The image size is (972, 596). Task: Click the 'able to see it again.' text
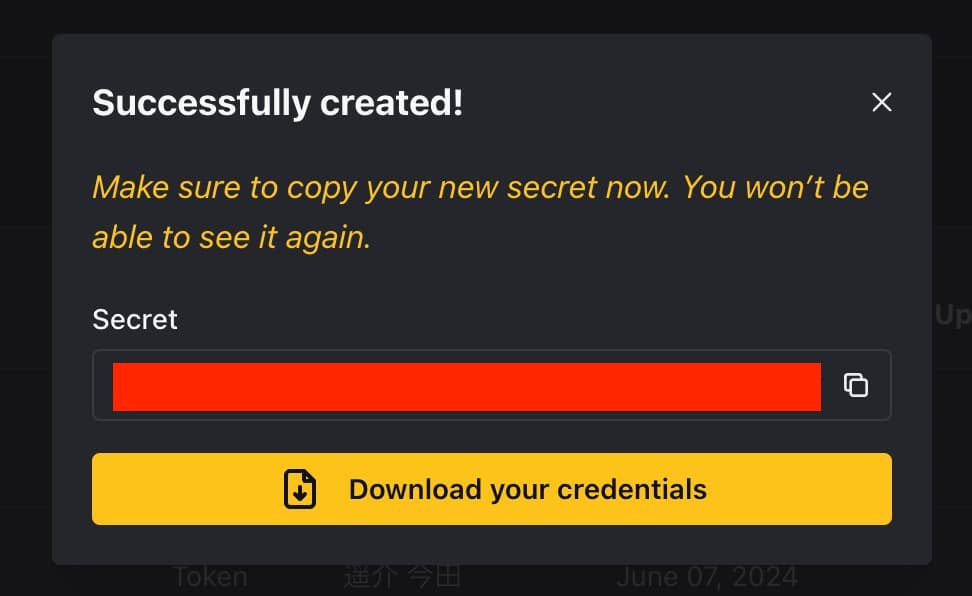232,238
